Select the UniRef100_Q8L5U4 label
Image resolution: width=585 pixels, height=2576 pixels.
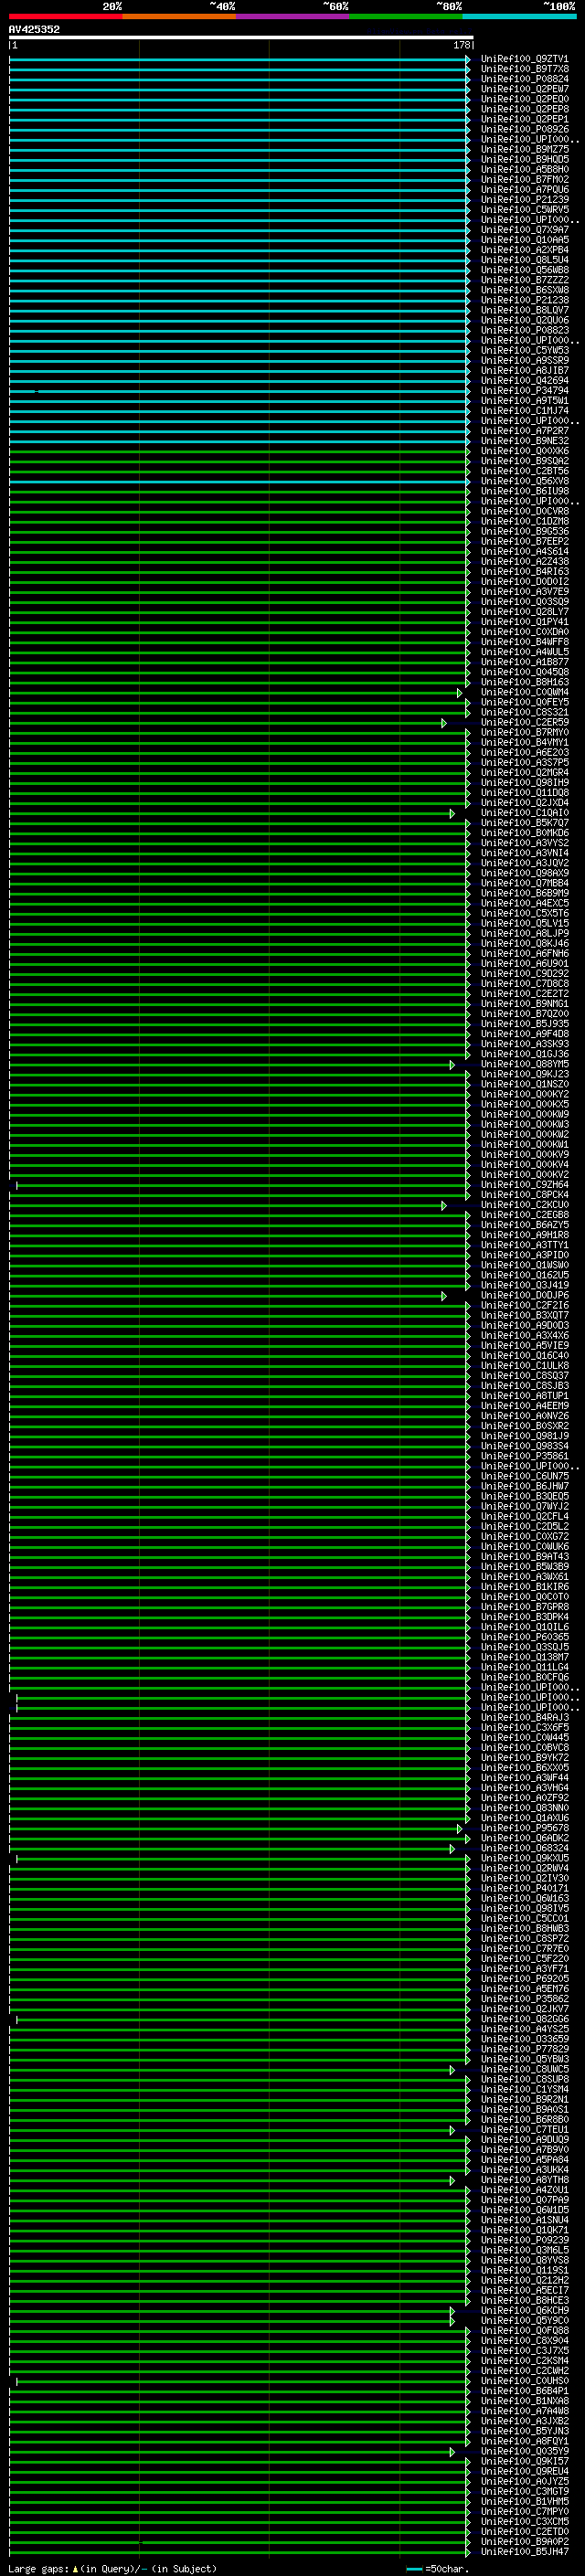pyautogui.click(x=525, y=260)
